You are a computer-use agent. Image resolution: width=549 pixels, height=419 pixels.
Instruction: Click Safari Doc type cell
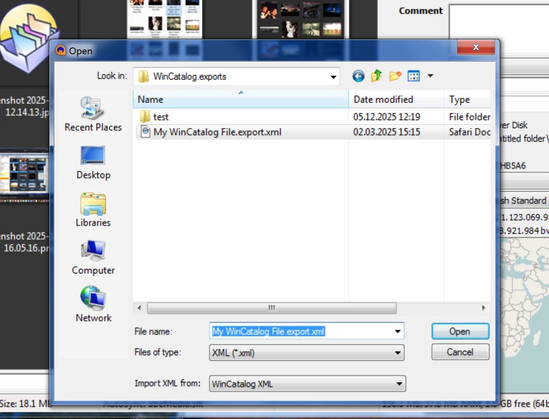(x=469, y=132)
